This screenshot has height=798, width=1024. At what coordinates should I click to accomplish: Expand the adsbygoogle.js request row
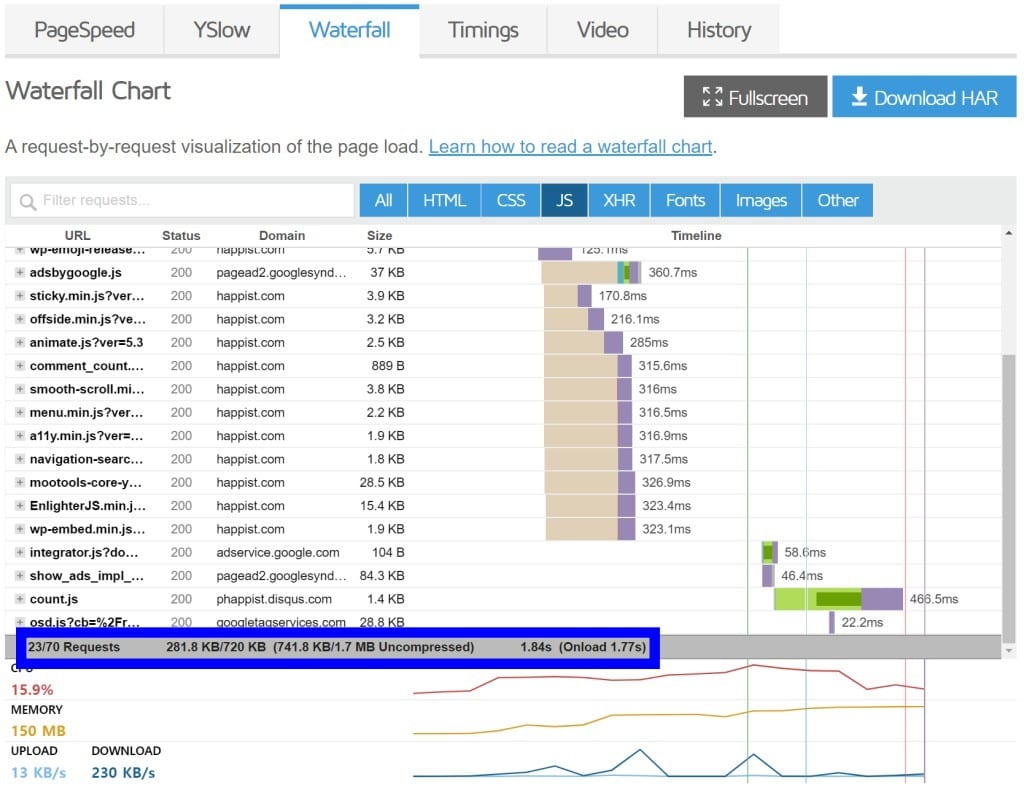[20, 272]
